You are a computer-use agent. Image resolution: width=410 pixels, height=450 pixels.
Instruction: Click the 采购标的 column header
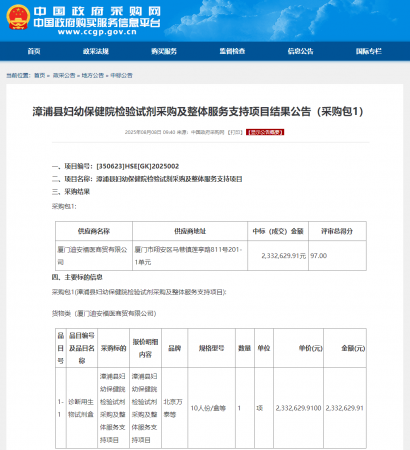(113, 348)
